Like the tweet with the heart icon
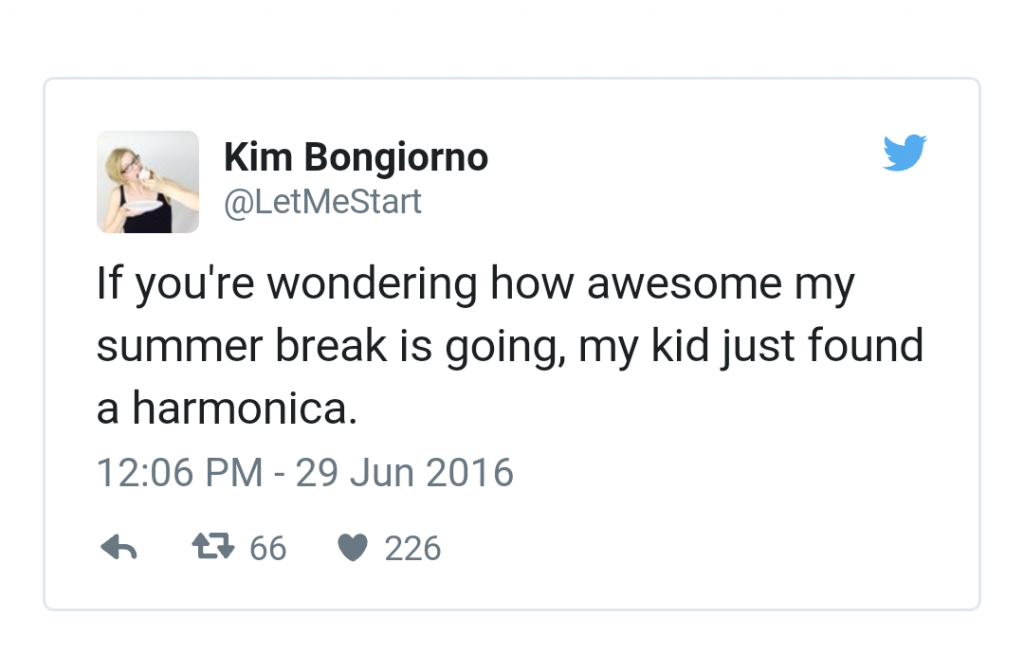The image size is (1024, 654). click(352, 548)
